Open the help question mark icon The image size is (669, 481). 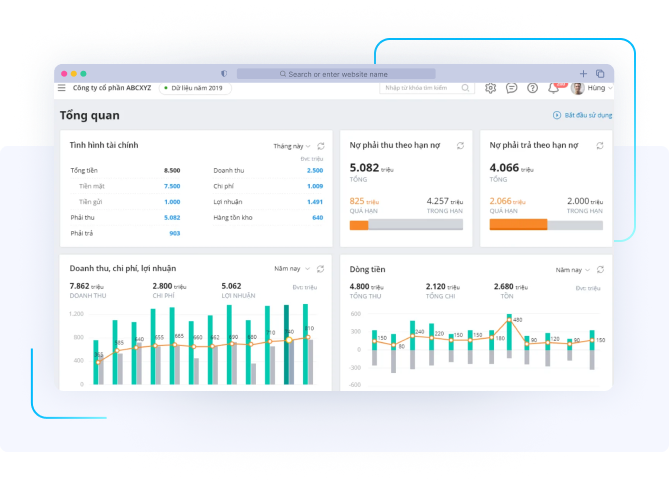pyautogui.click(x=532, y=88)
